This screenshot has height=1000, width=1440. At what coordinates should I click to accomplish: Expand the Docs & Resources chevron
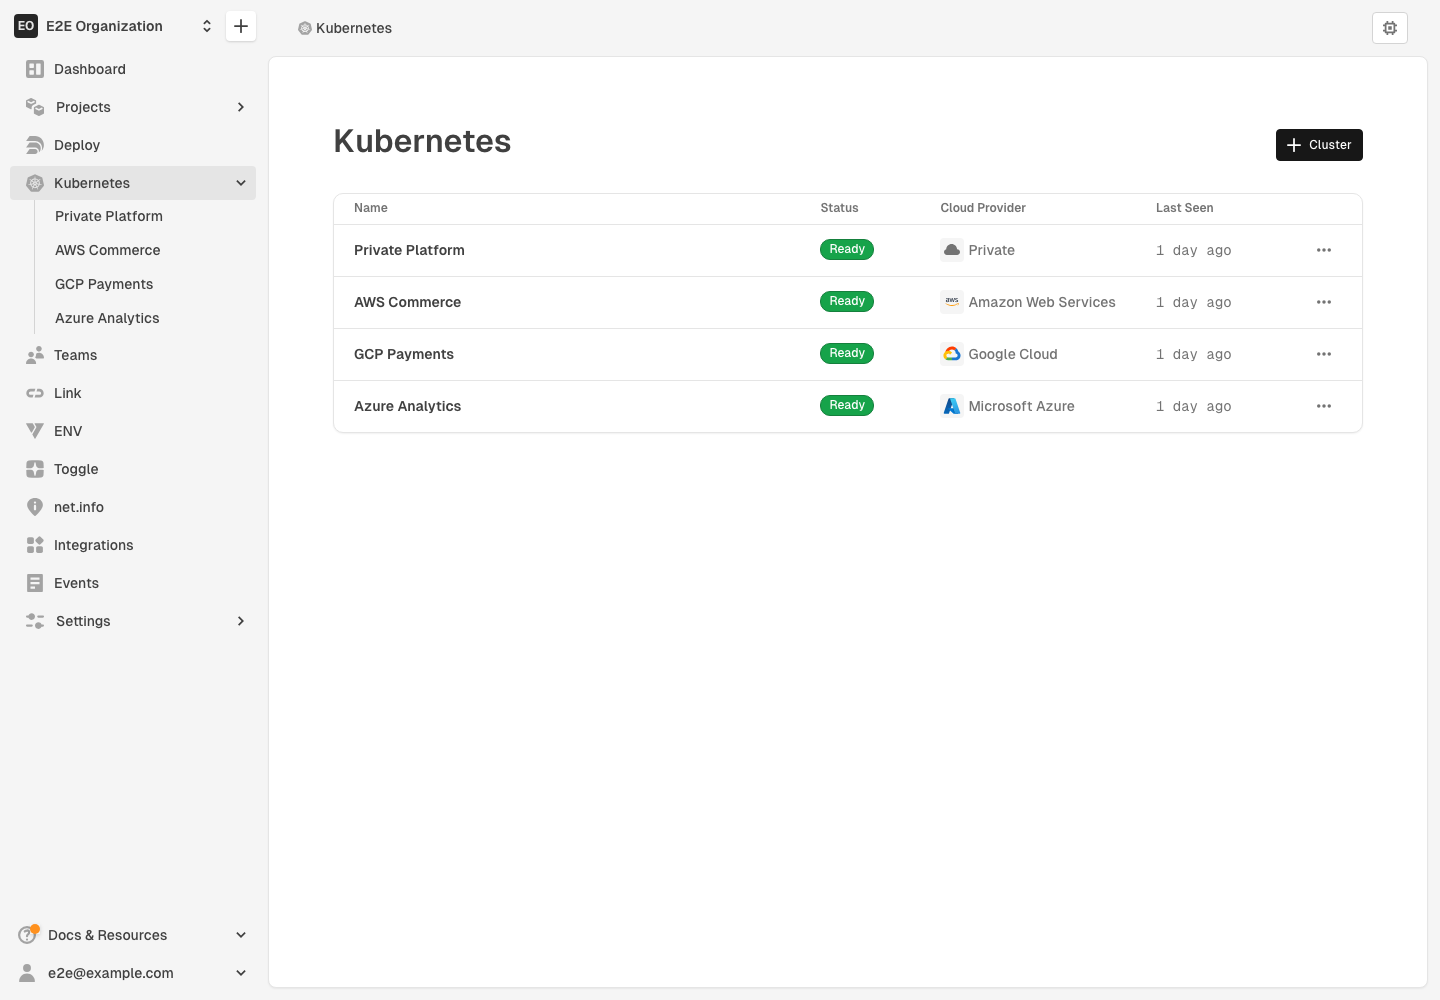point(241,935)
